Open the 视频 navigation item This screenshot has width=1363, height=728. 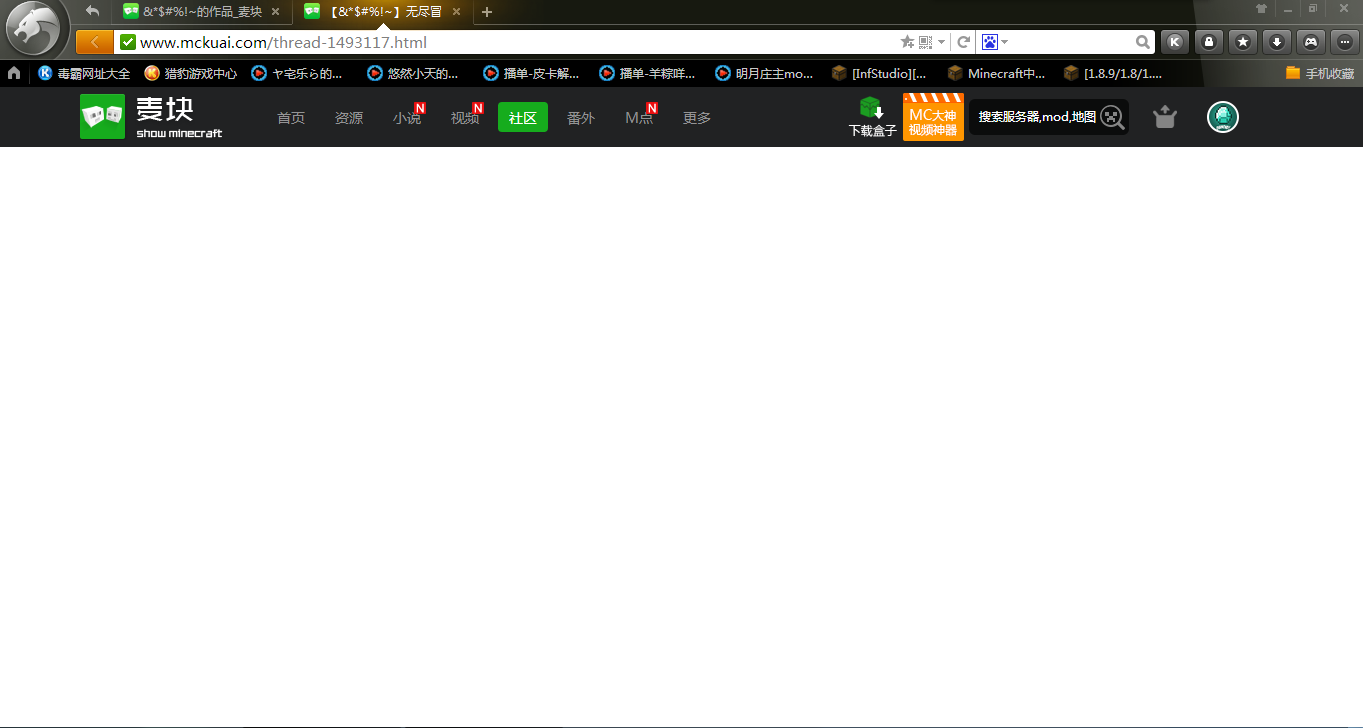(x=465, y=118)
